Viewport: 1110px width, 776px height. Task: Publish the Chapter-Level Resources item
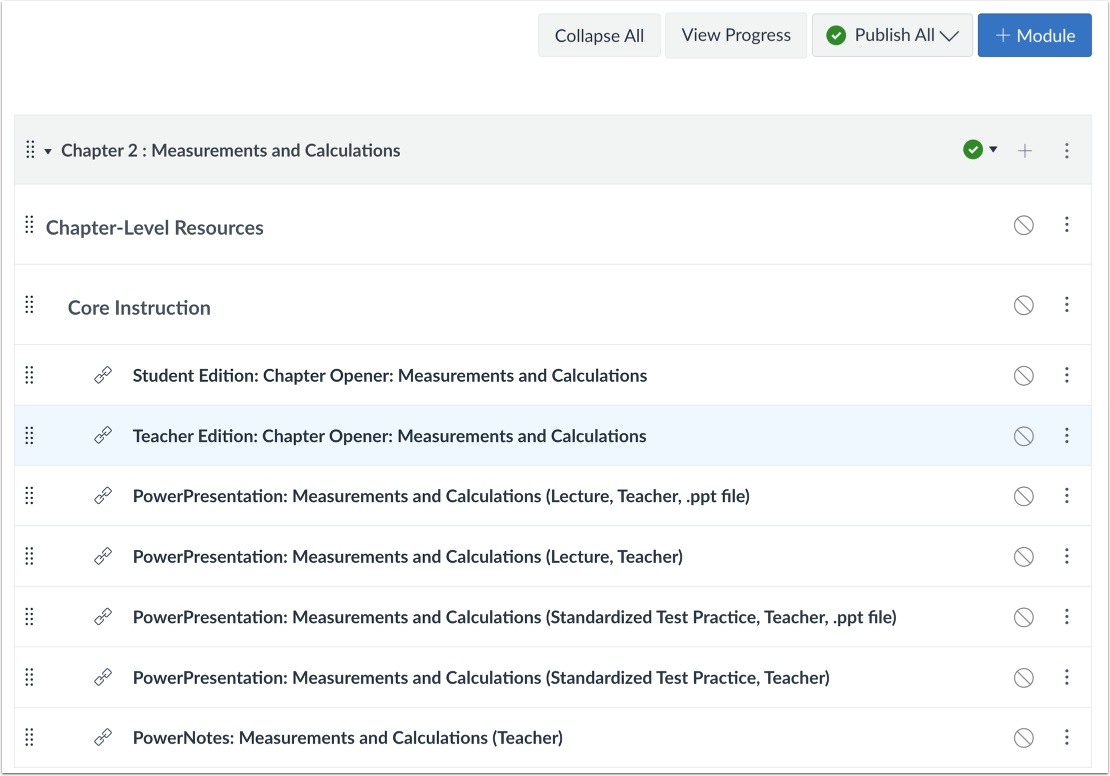[1023, 226]
